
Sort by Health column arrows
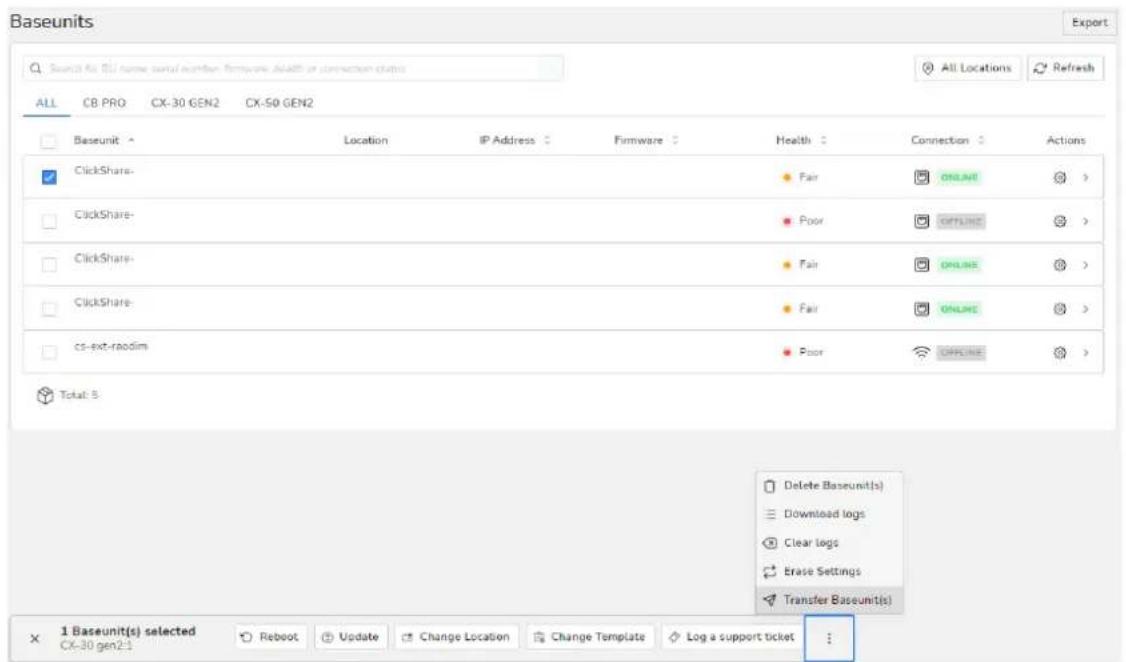[823, 140]
